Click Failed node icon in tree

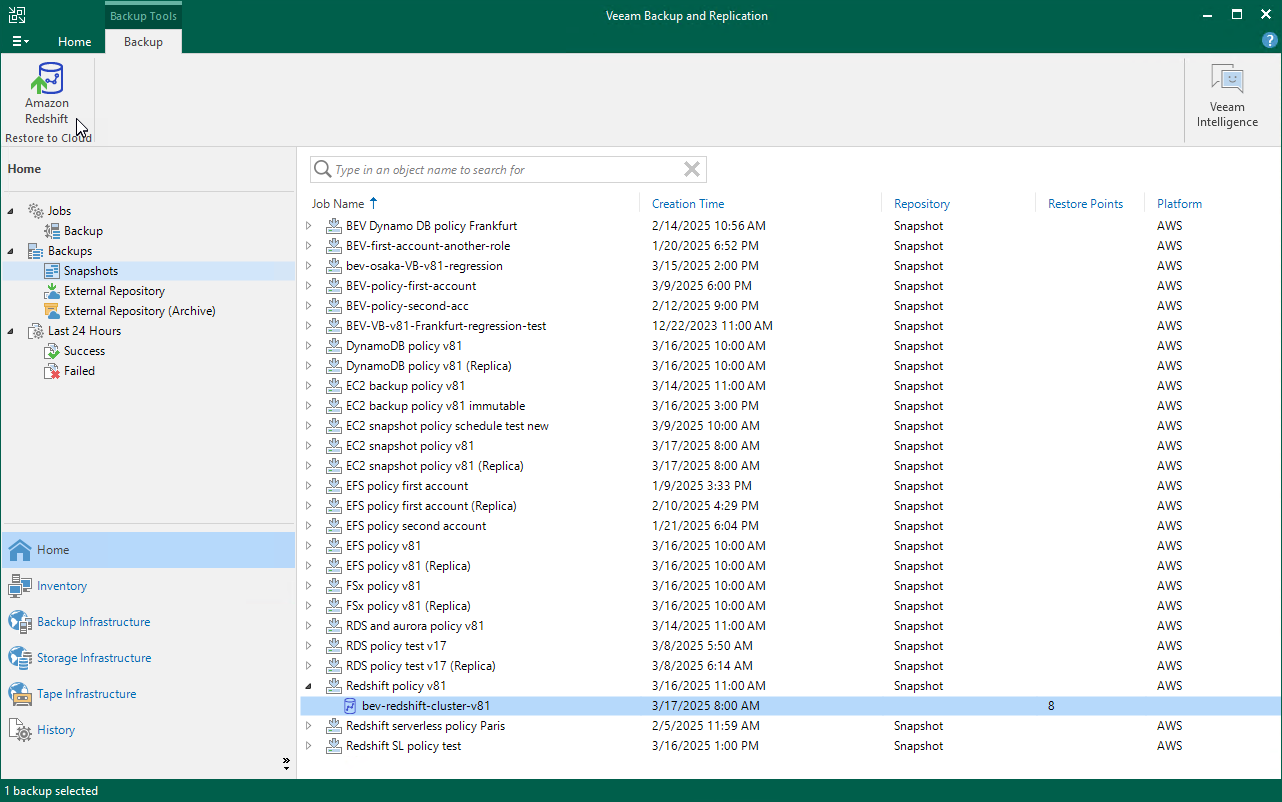pos(52,371)
